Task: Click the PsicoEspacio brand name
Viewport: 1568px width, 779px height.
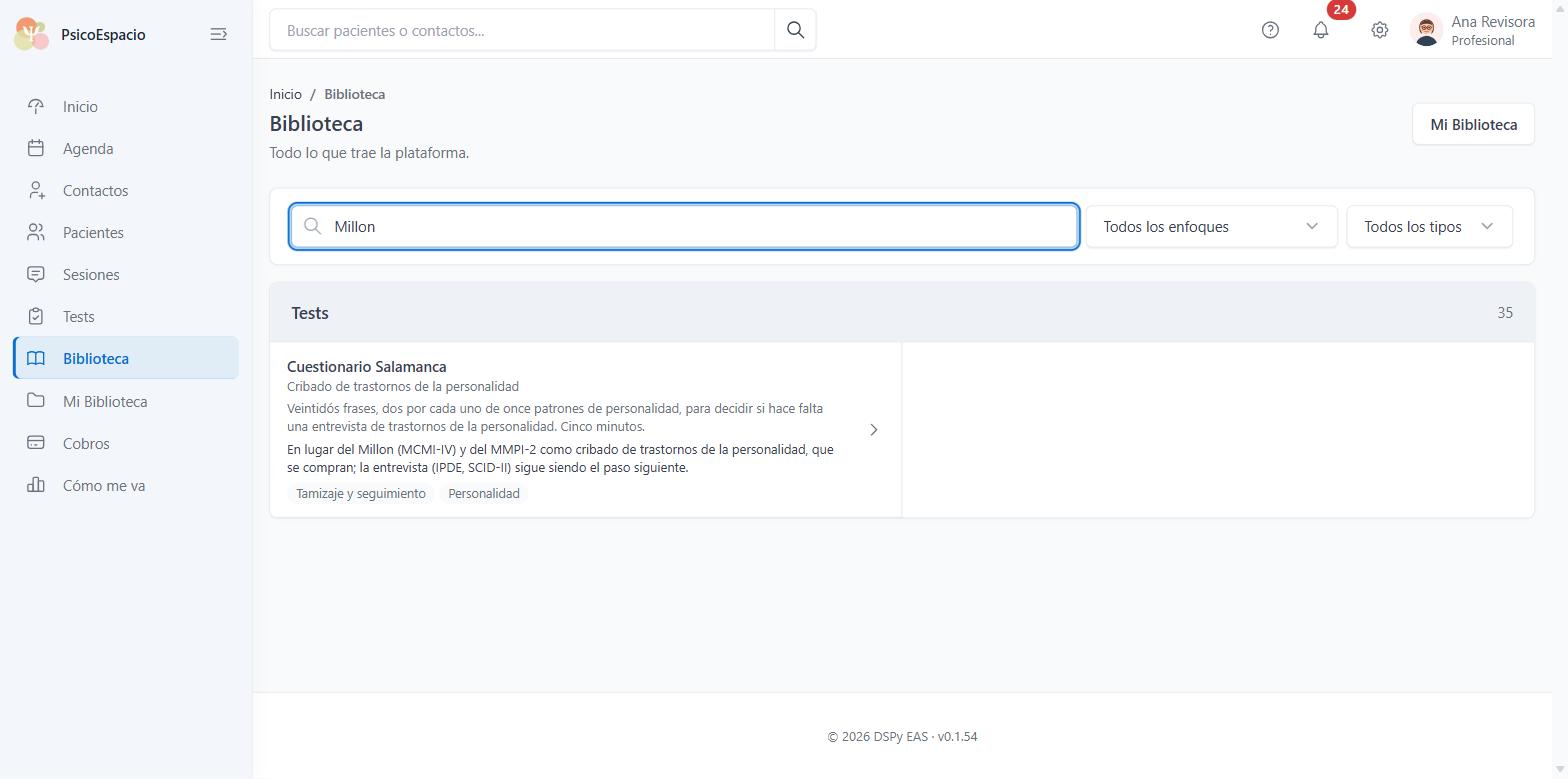Action: pyautogui.click(x=103, y=34)
